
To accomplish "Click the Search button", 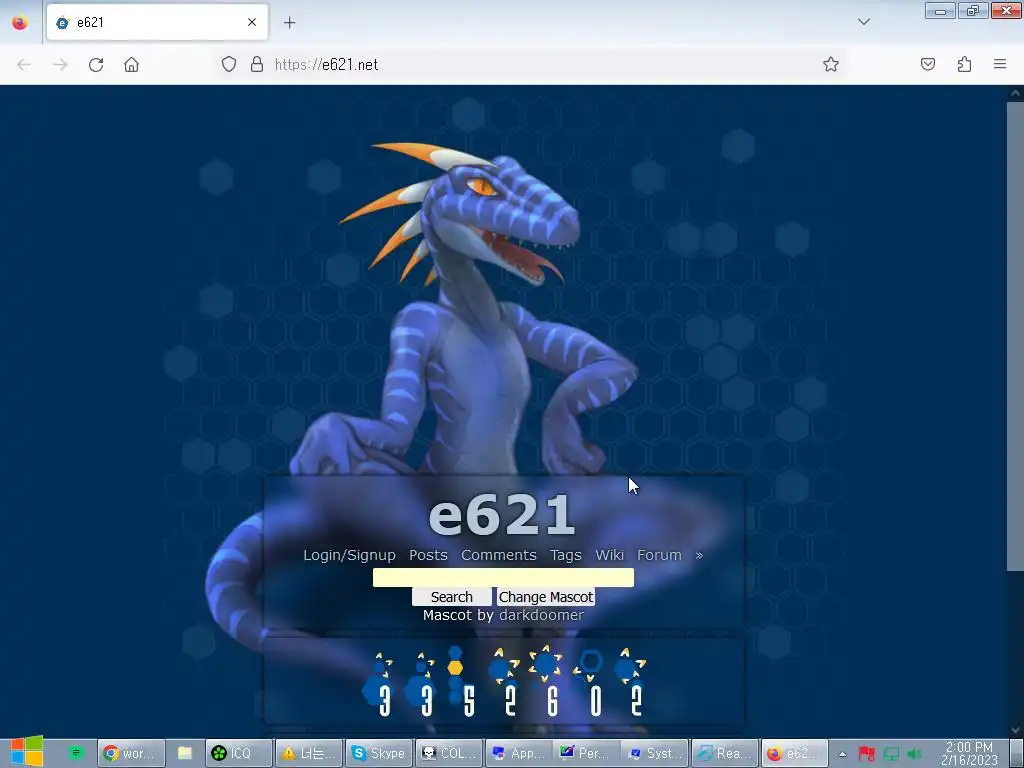I will coord(451,597).
